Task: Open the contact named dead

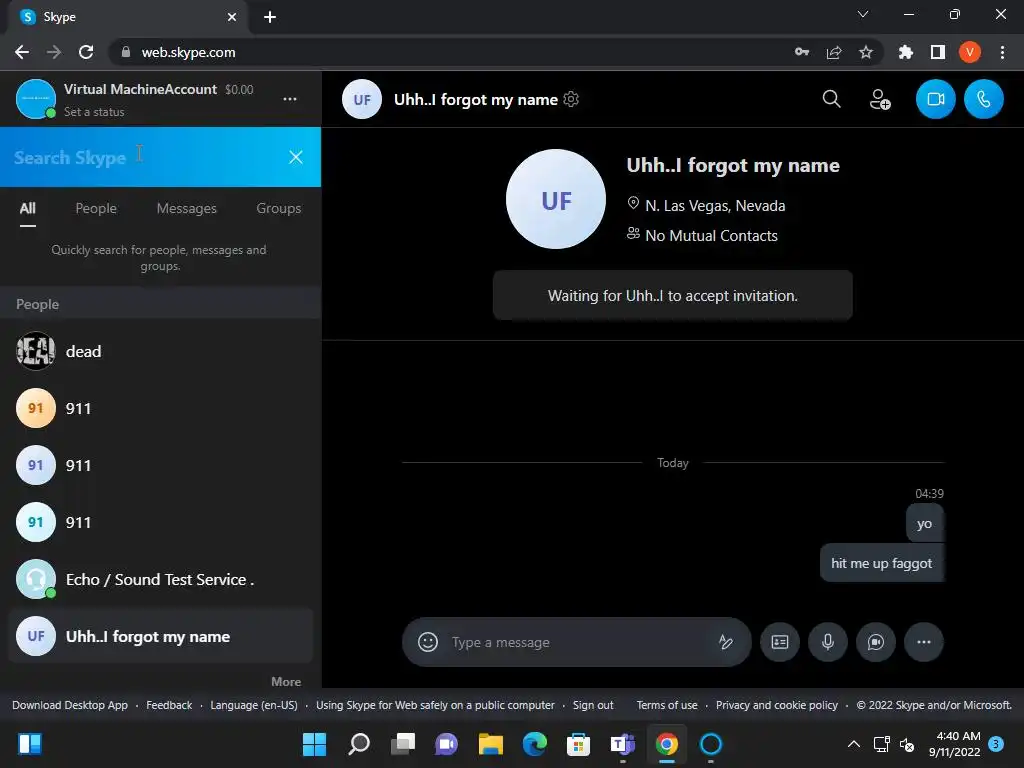Action: point(161,351)
